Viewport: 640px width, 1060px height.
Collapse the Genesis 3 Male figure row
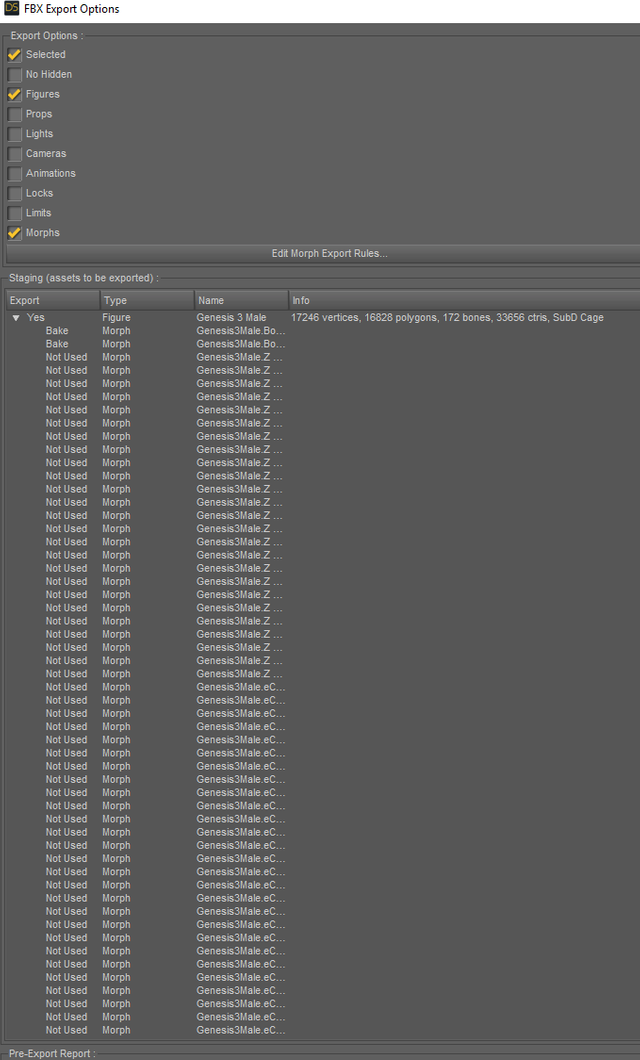tap(16, 318)
